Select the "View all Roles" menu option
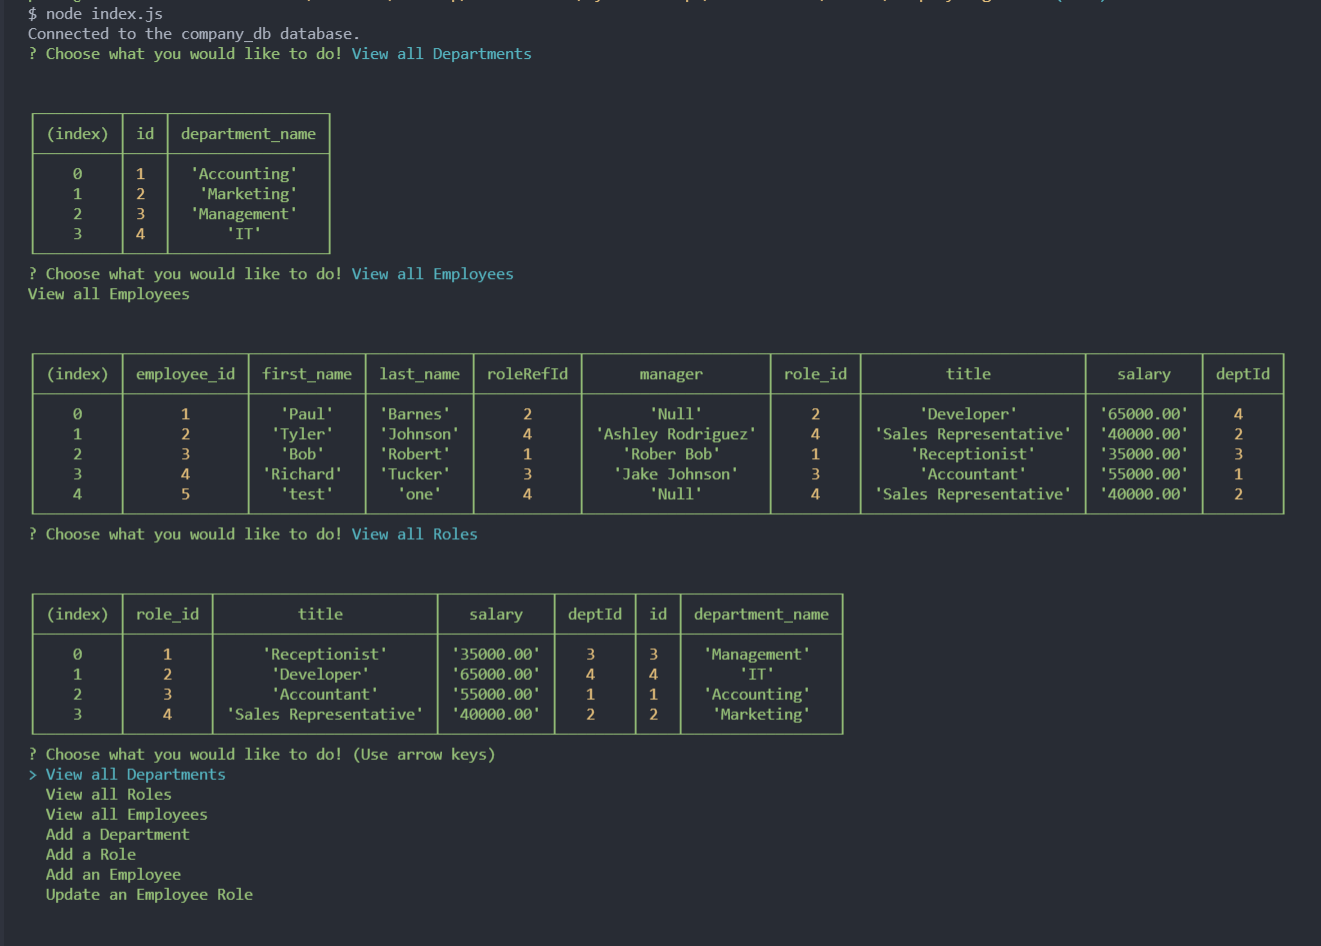The image size is (1321, 946). pos(108,793)
